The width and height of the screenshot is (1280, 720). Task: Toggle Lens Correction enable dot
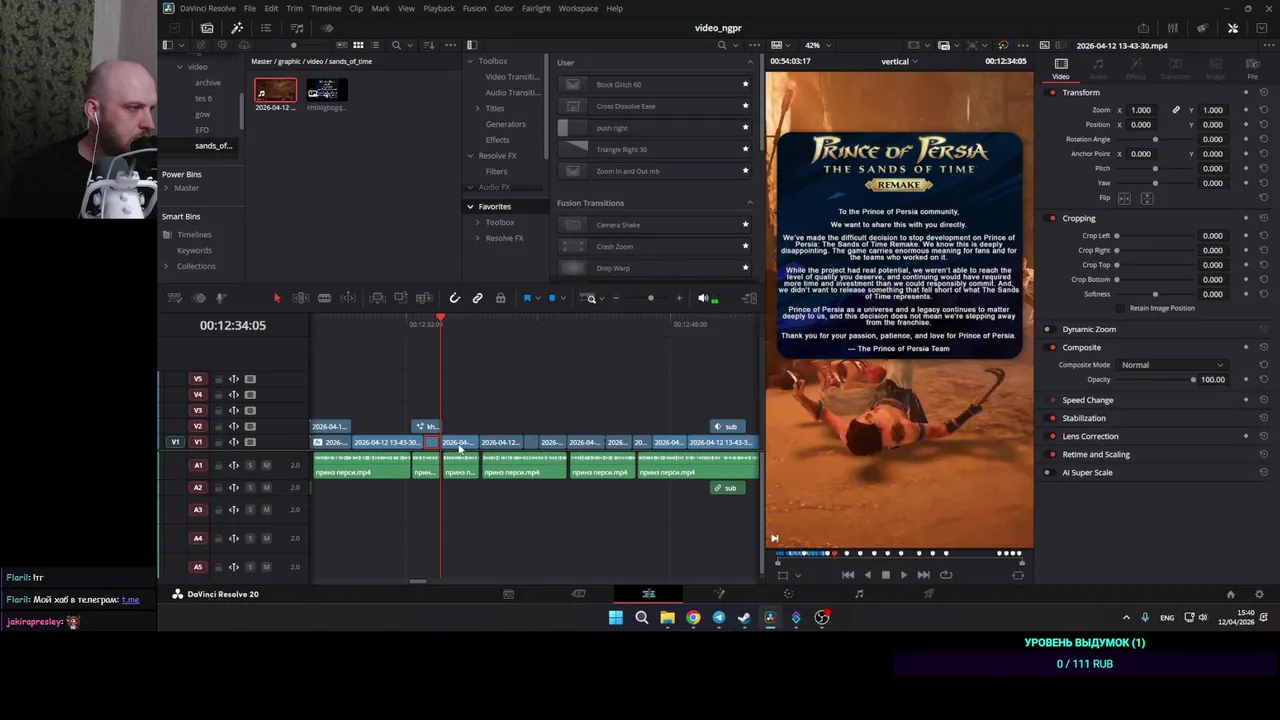pyautogui.click(x=1052, y=436)
